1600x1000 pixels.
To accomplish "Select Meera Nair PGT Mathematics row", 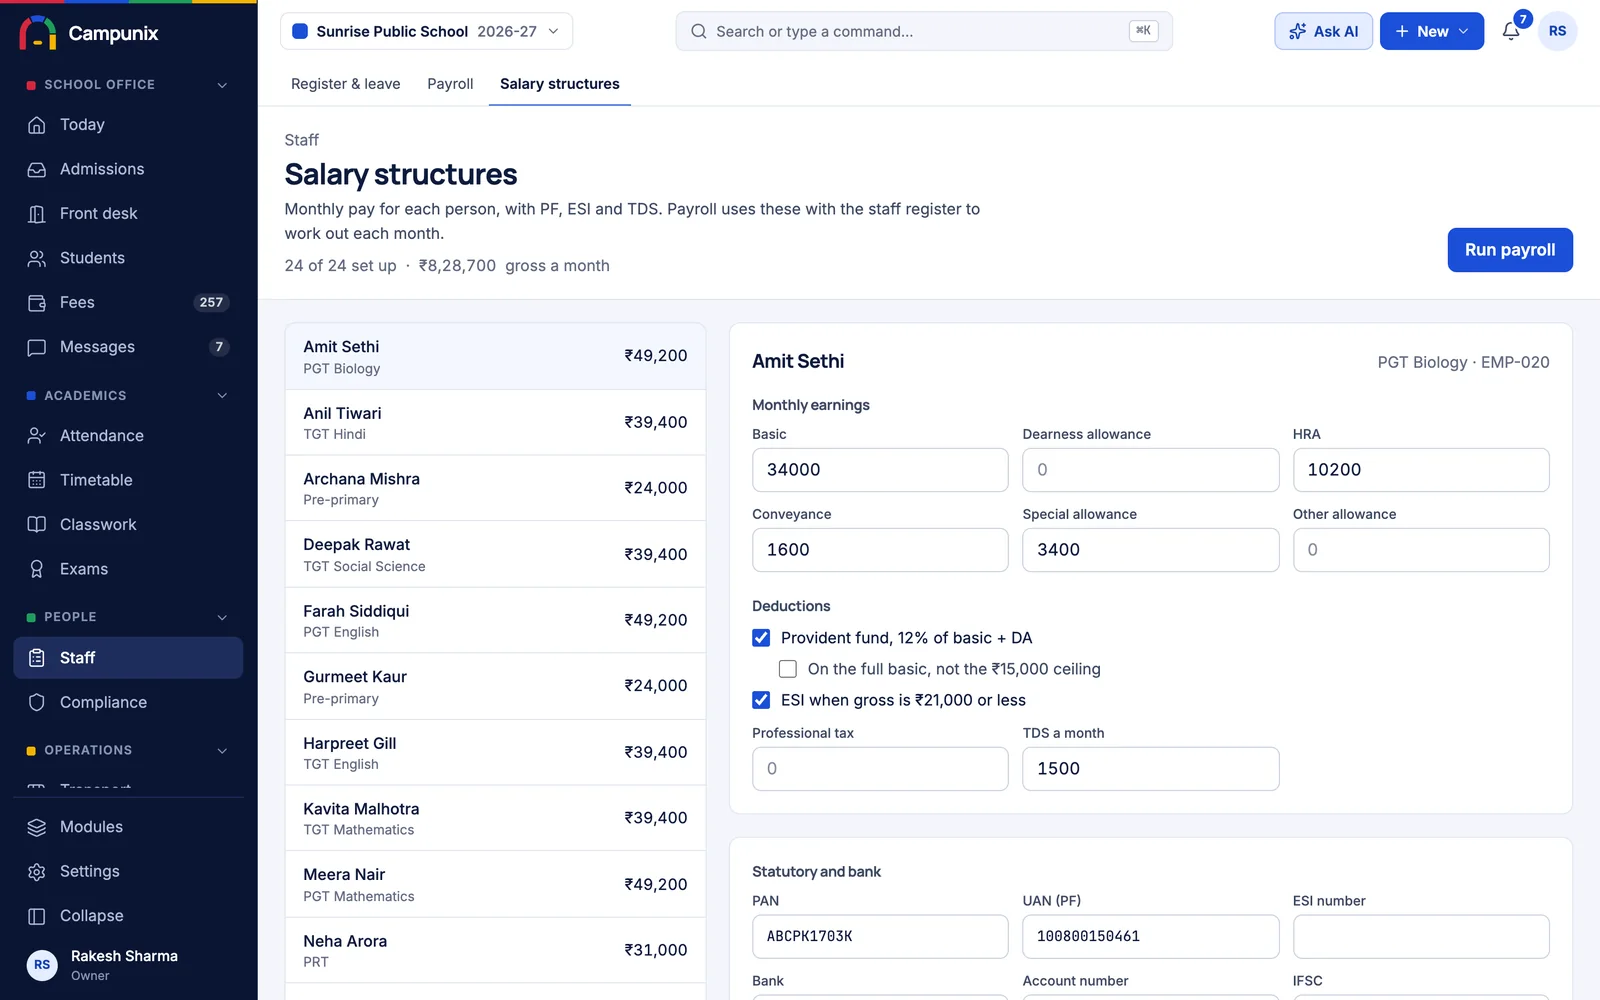I will 495,885.
